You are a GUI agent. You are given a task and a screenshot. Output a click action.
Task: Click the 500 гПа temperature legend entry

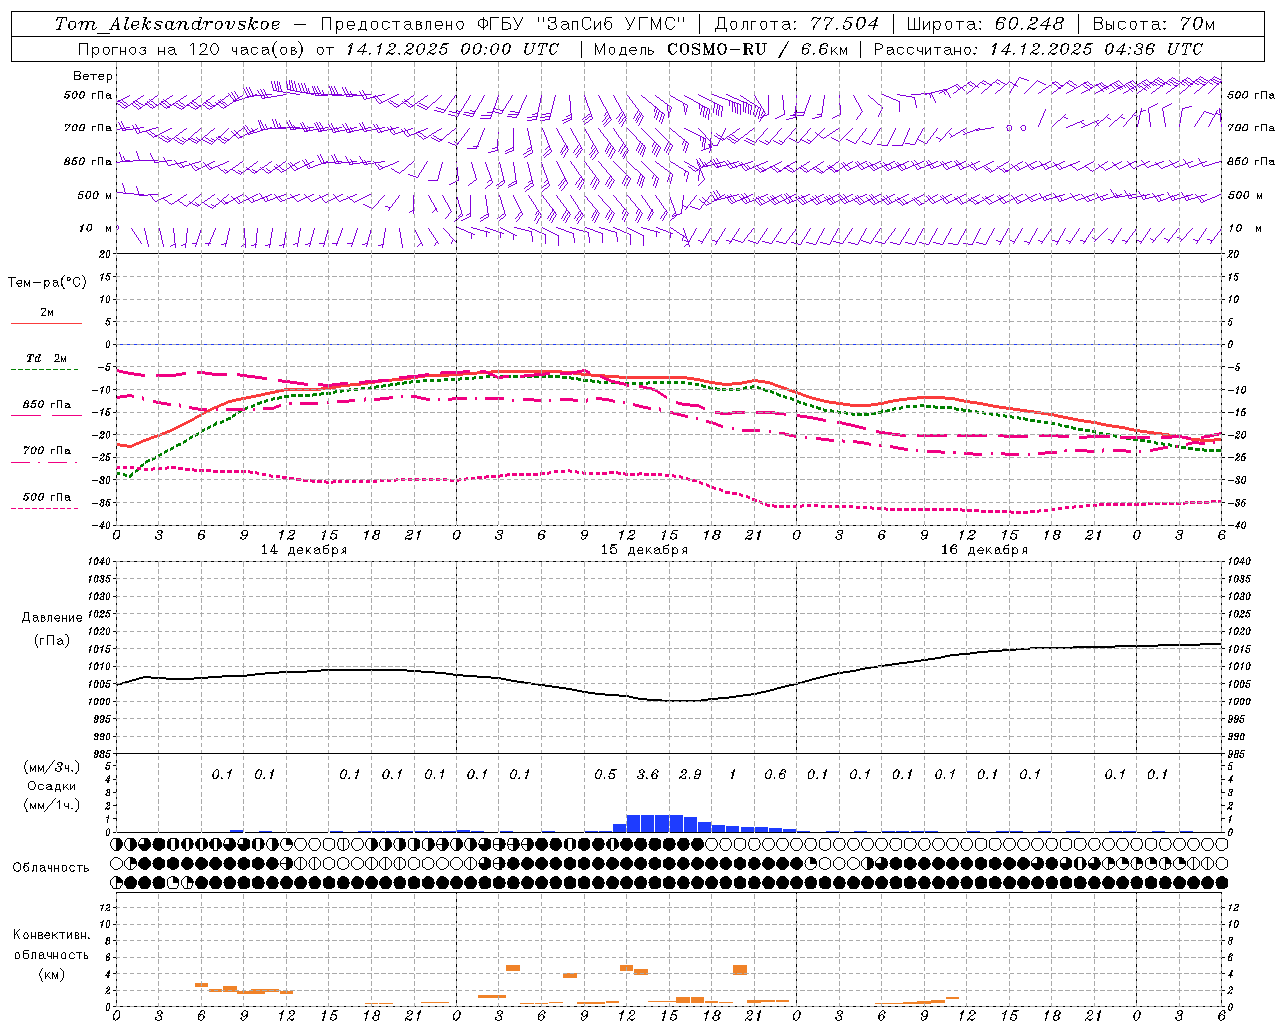point(47,497)
